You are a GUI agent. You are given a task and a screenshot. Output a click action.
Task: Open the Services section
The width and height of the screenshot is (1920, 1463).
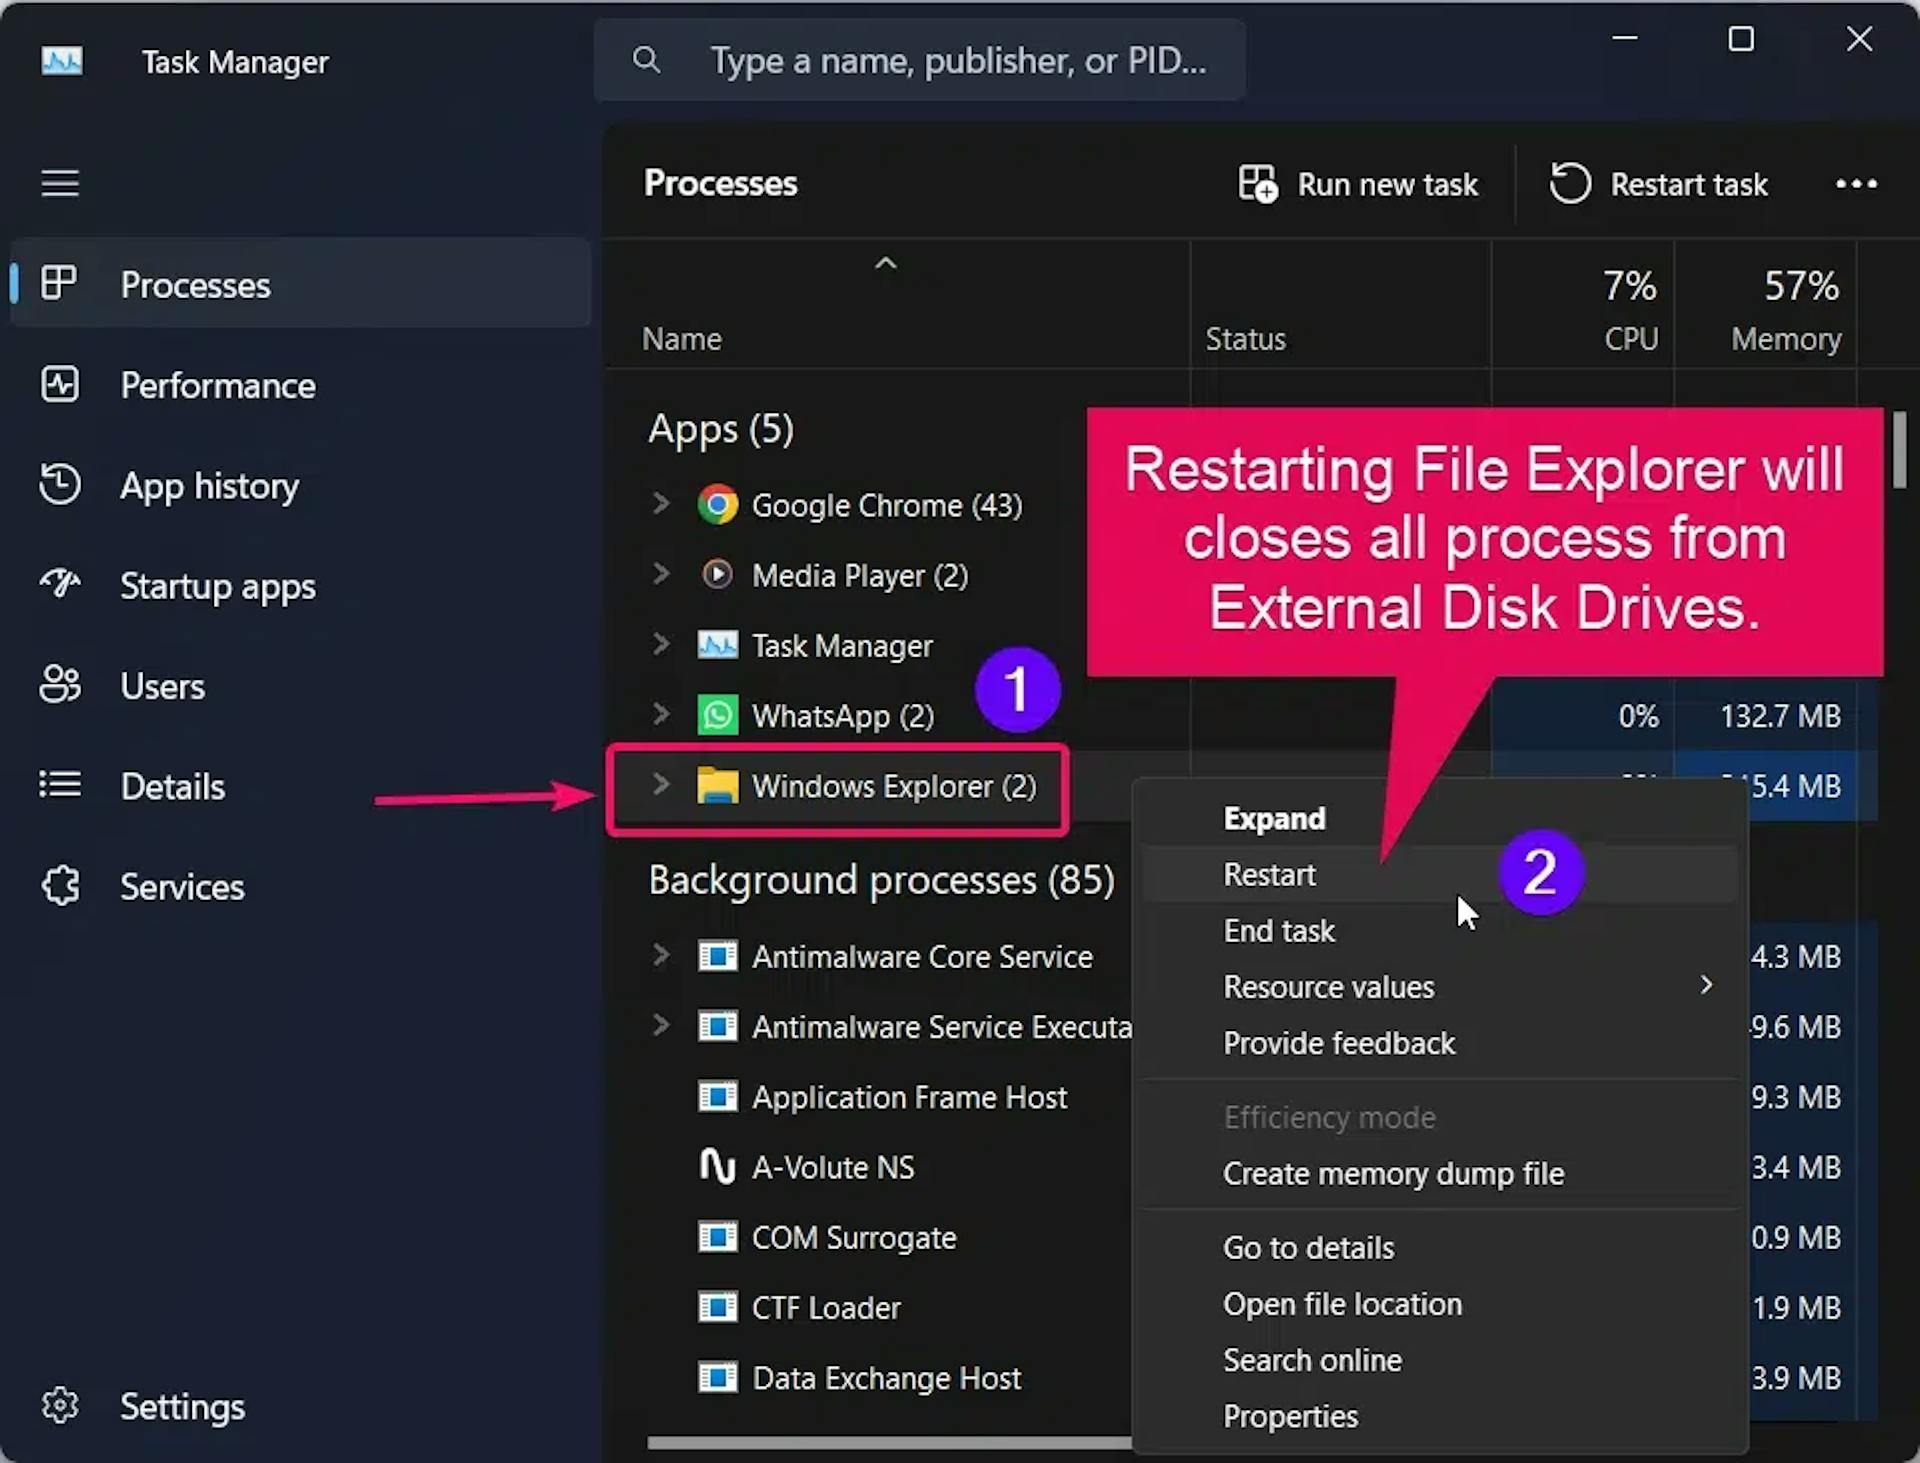pyautogui.click(x=182, y=886)
